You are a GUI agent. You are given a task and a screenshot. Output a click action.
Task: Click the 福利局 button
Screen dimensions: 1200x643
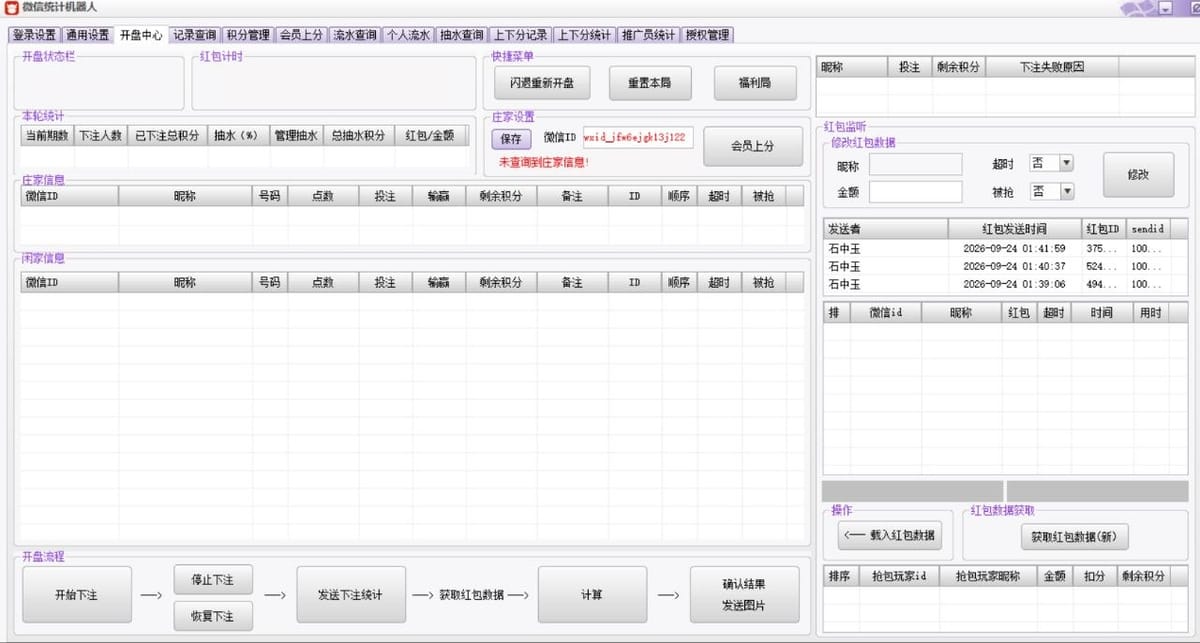pyautogui.click(x=755, y=83)
